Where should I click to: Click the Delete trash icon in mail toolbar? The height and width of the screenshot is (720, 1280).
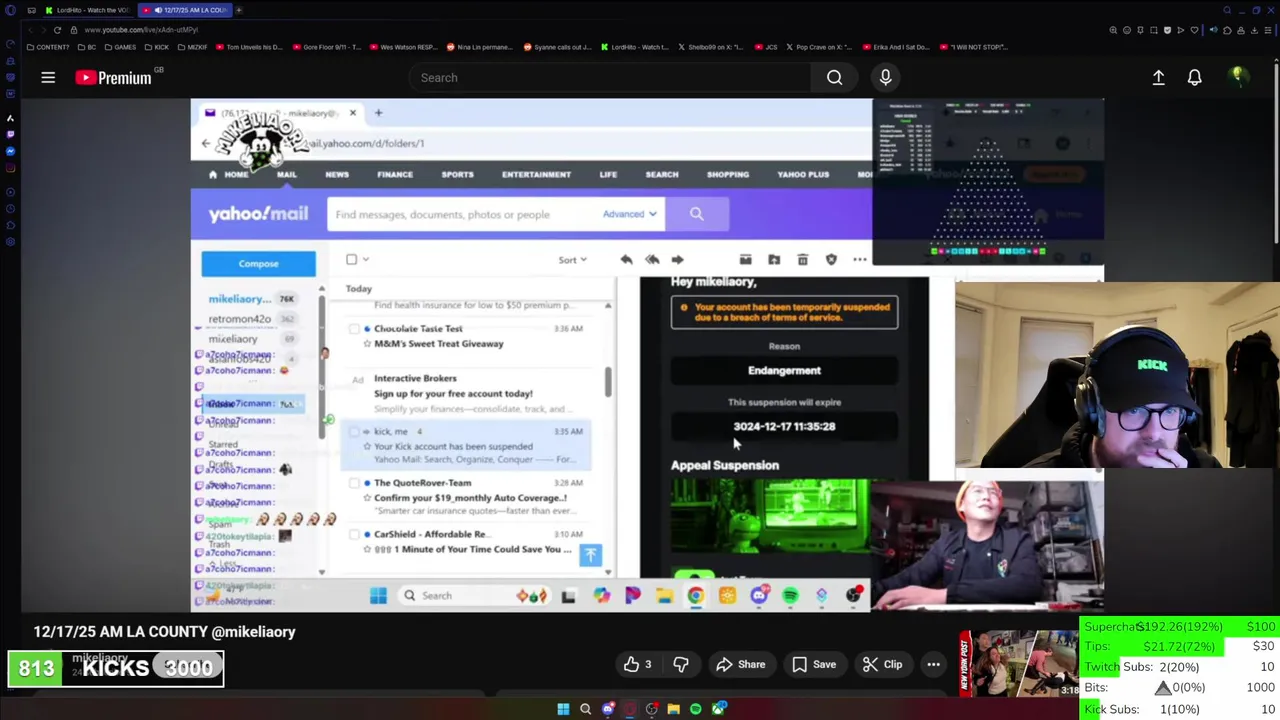(x=802, y=260)
